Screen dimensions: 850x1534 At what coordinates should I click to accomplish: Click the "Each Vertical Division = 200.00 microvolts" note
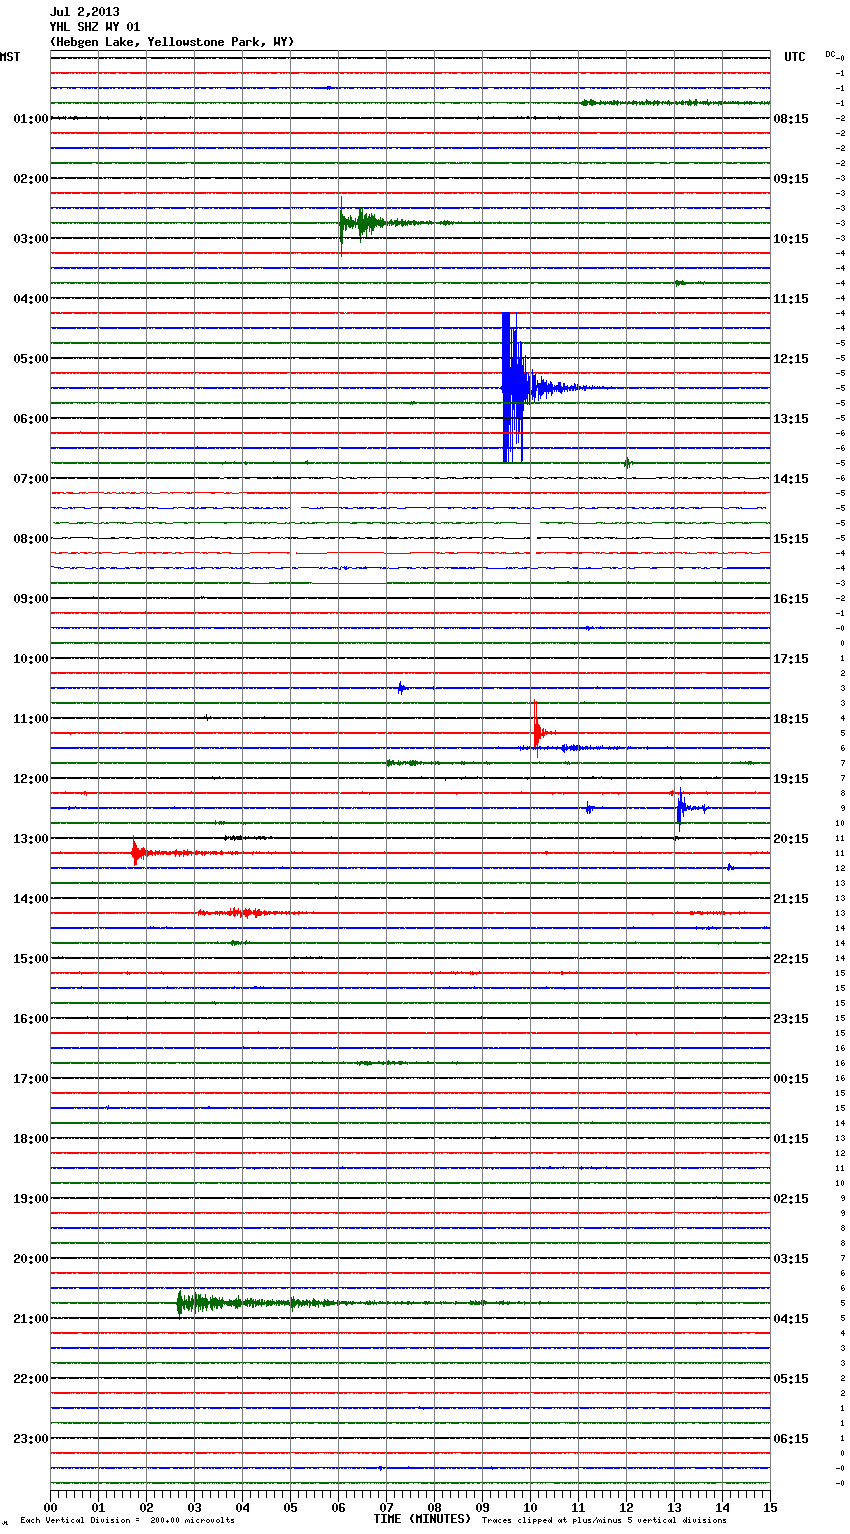127,1520
